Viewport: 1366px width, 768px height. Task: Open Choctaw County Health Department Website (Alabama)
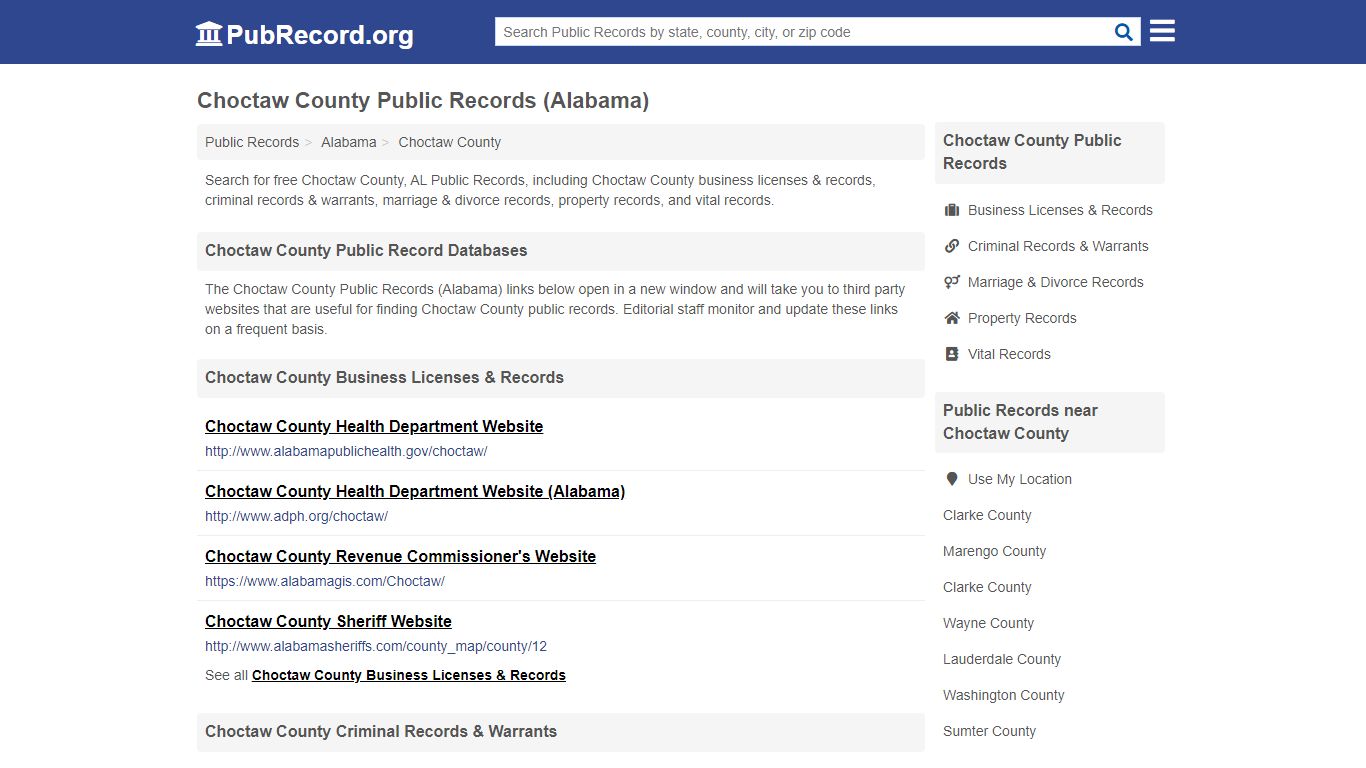click(x=415, y=491)
